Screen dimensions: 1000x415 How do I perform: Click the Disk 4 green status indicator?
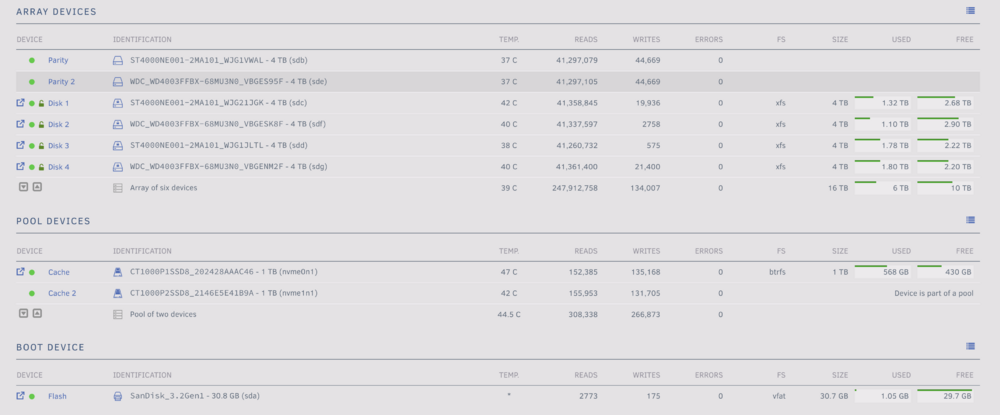click(x=32, y=167)
